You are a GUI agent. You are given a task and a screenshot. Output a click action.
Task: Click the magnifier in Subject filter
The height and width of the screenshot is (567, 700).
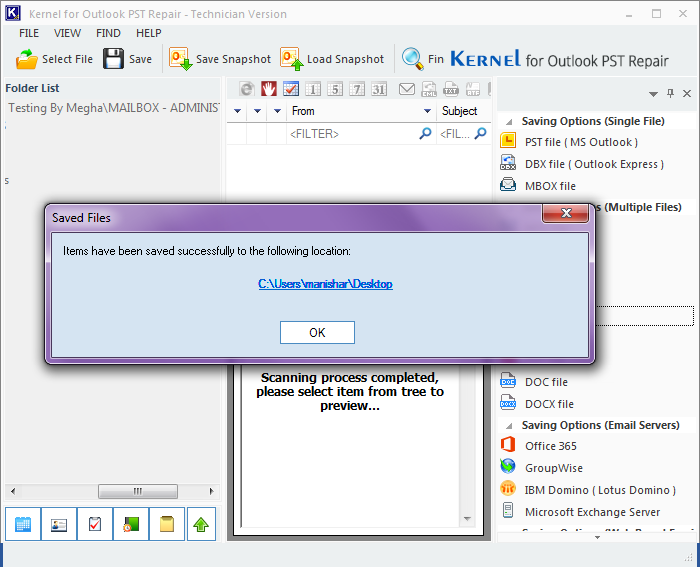pyautogui.click(x=480, y=133)
